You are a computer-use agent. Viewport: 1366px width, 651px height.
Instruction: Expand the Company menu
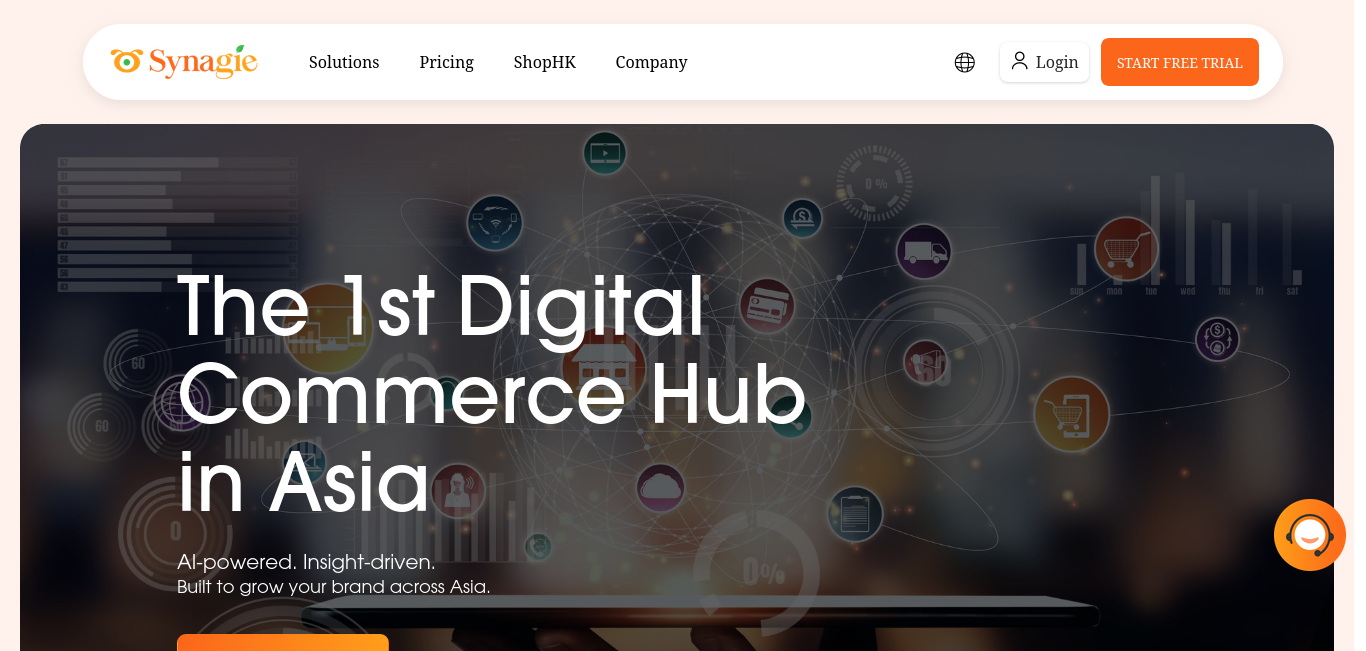coord(651,62)
